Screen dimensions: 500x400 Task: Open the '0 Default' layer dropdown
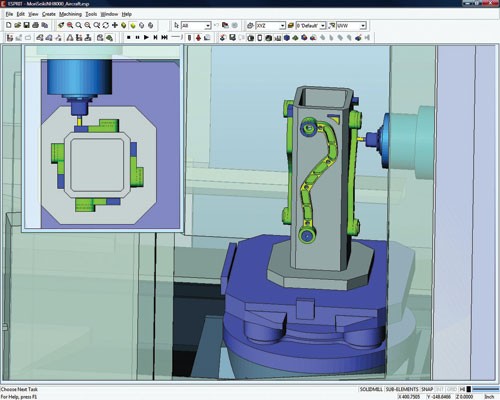(311, 26)
